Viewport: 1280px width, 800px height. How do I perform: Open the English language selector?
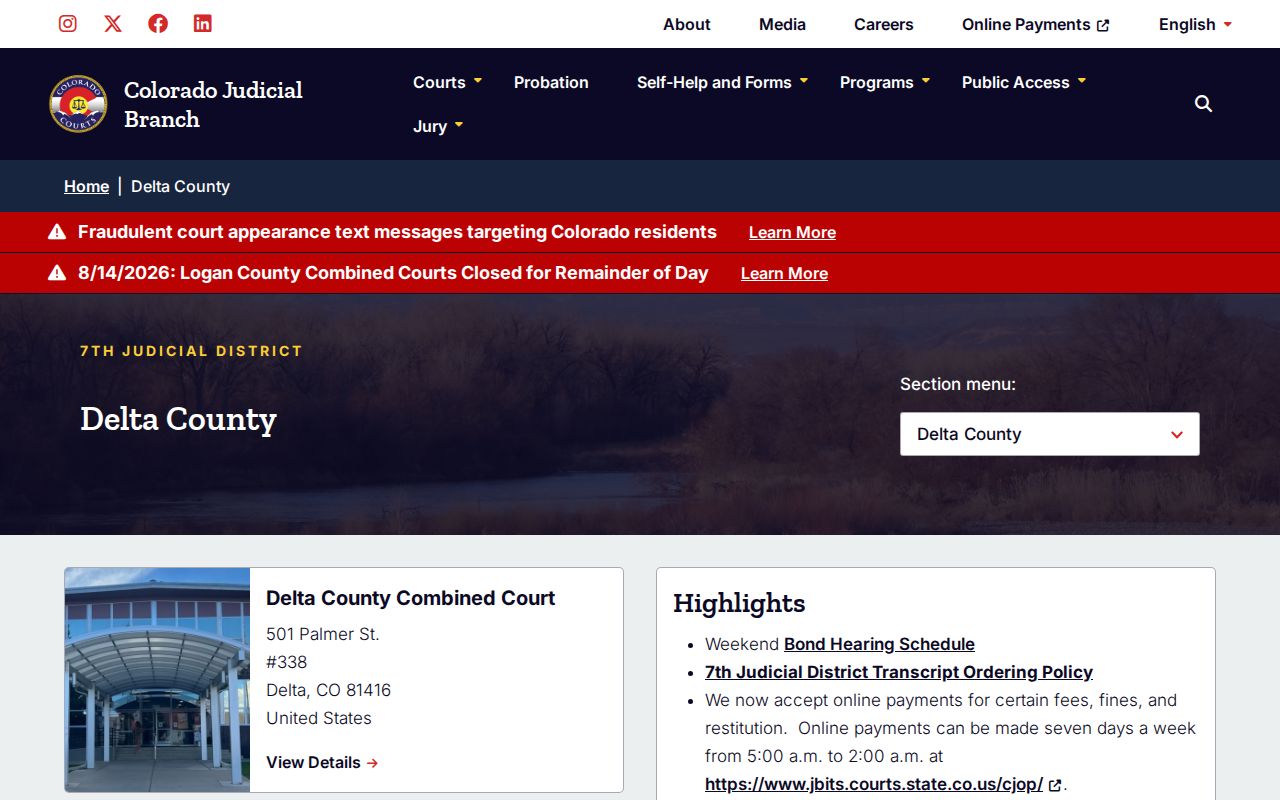[1195, 24]
